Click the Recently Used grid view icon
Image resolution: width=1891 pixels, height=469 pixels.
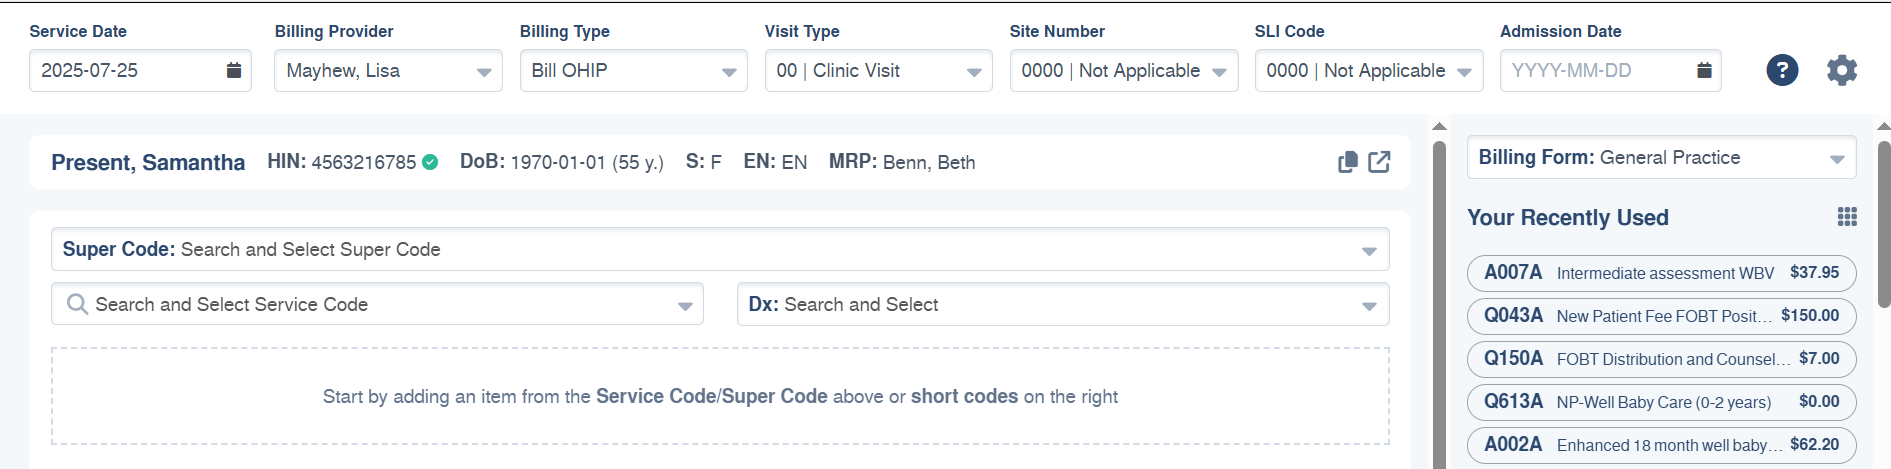coord(1847,217)
